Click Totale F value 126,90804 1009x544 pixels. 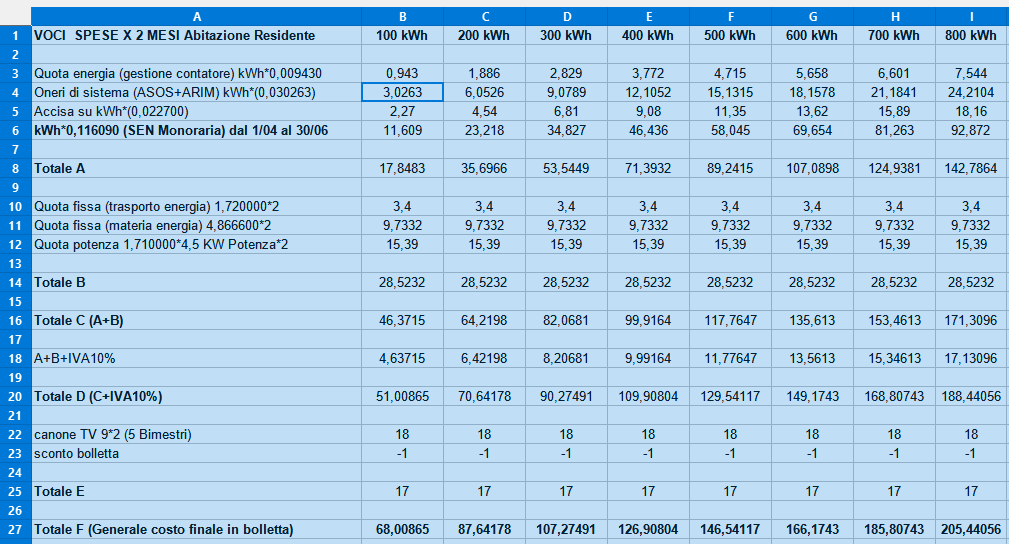point(648,530)
